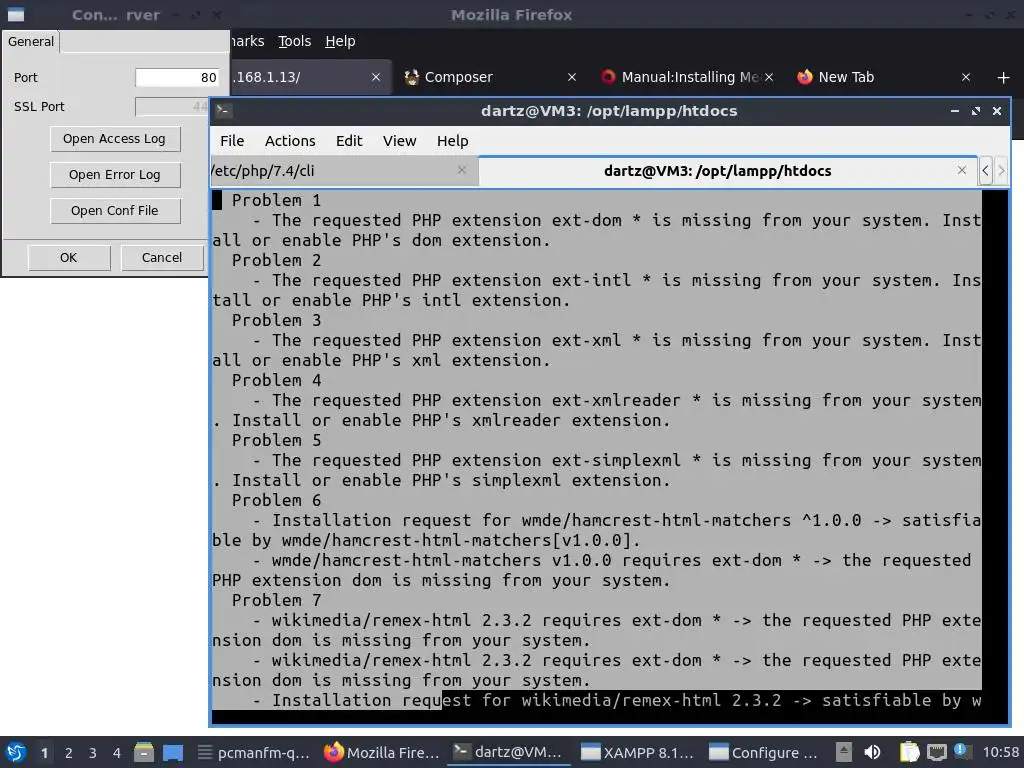
Task: Close the Manual:Installing Firefox tab
Action: pyautogui.click(x=769, y=77)
